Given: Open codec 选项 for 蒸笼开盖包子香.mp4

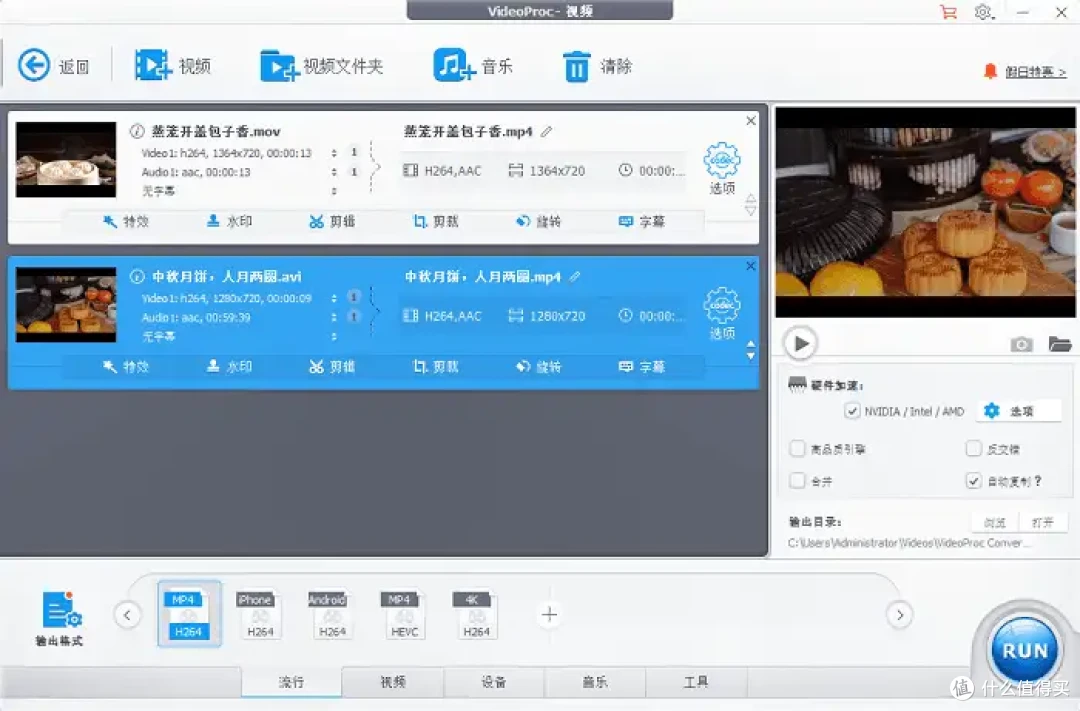Looking at the screenshot, I should pyautogui.click(x=722, y=169).
